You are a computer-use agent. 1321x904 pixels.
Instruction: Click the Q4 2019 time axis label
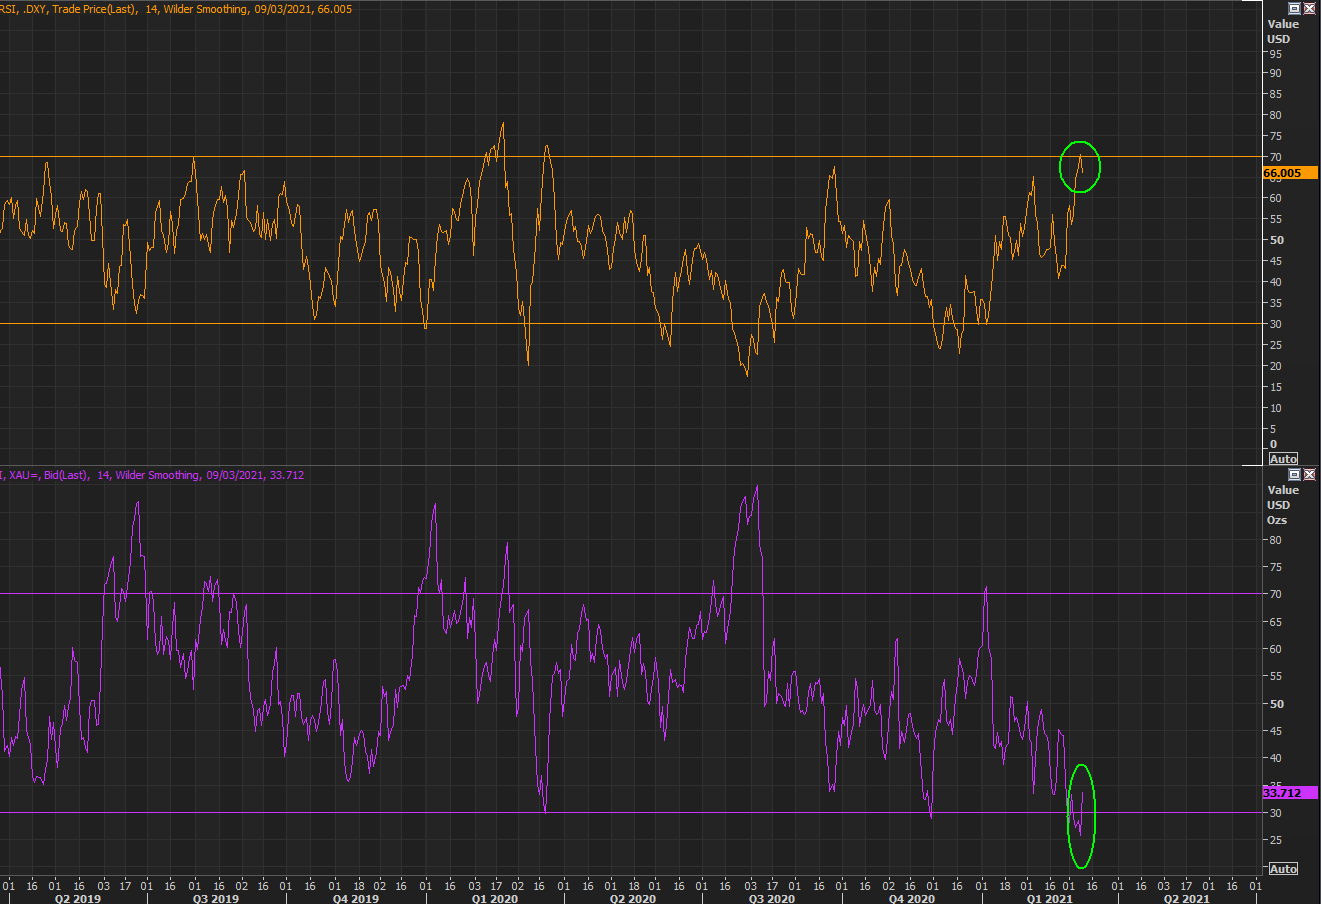pos(355,899)
